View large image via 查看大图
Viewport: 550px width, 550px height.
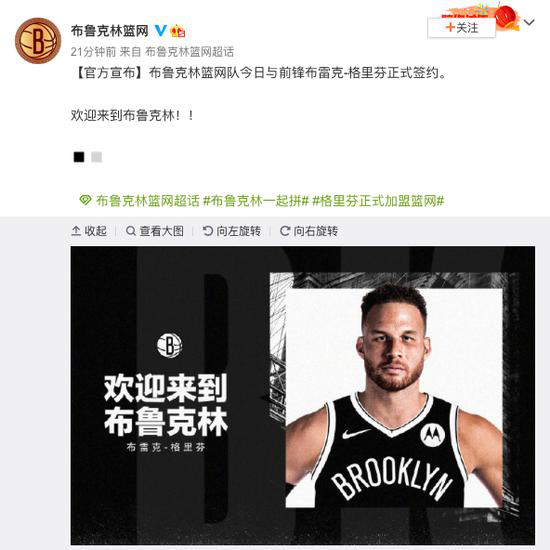[x=155, y=231]
